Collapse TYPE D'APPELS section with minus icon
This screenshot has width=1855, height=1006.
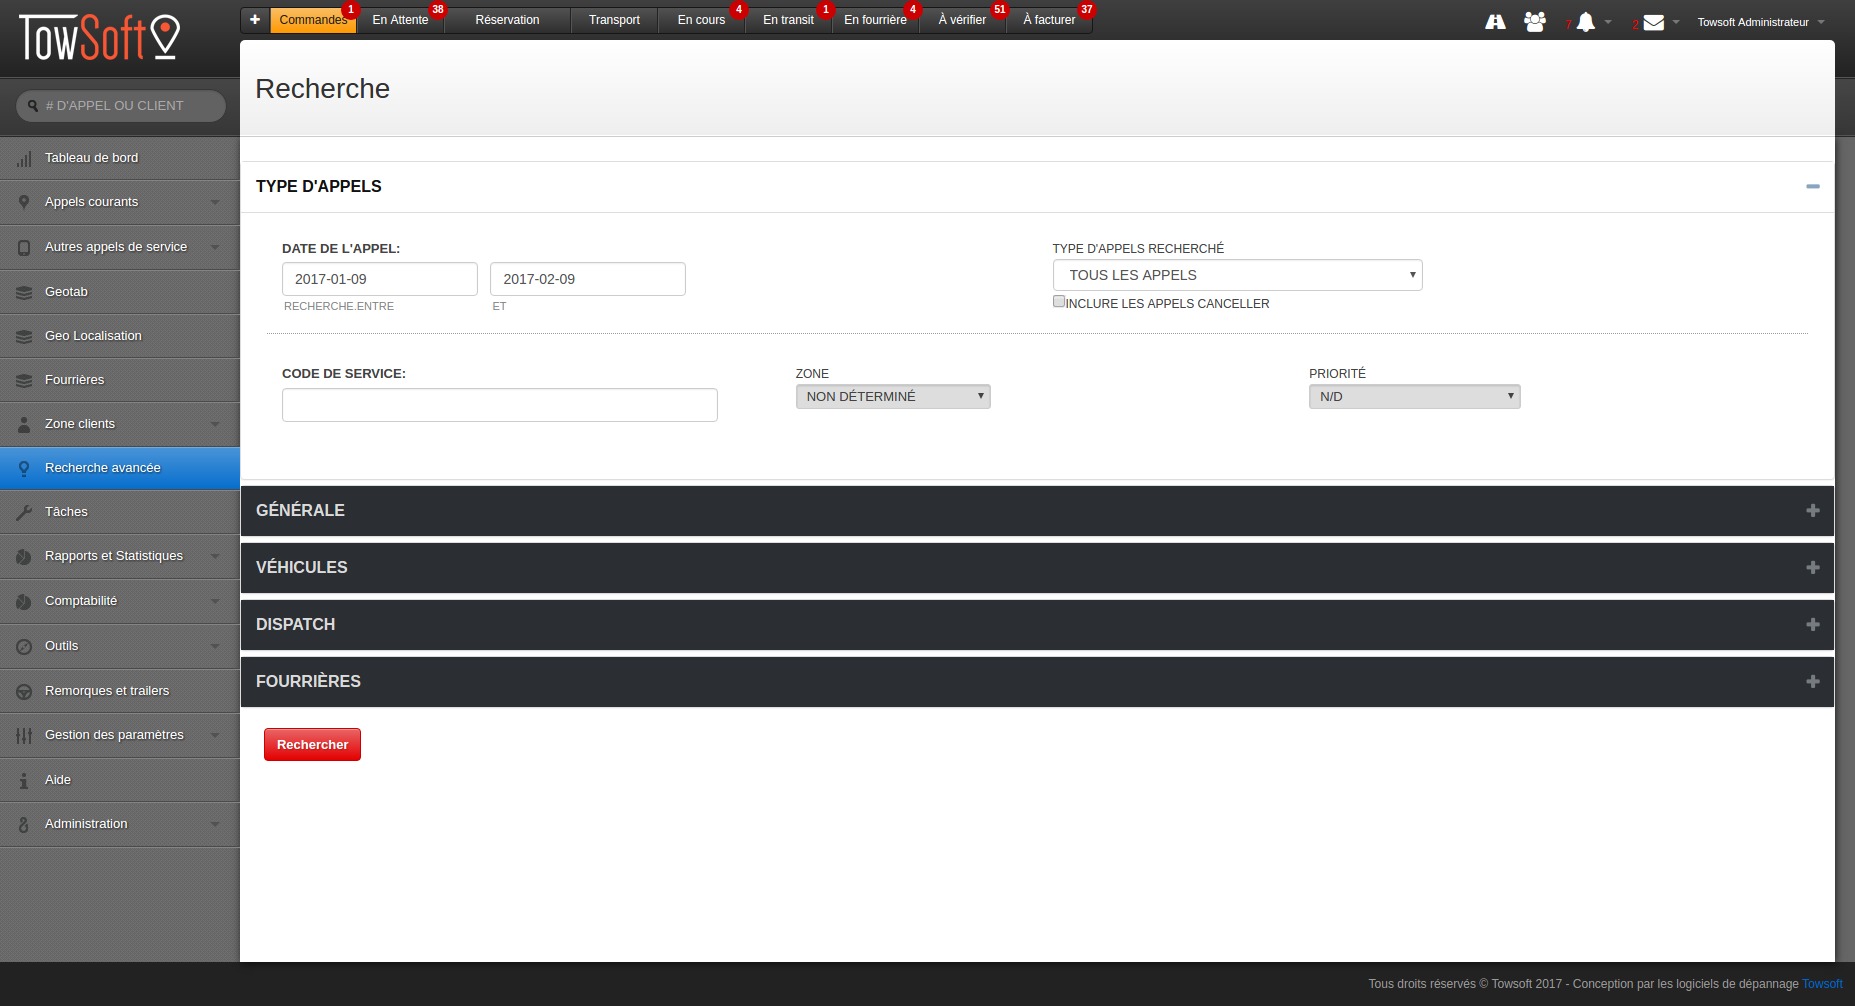click(1812, 187)
